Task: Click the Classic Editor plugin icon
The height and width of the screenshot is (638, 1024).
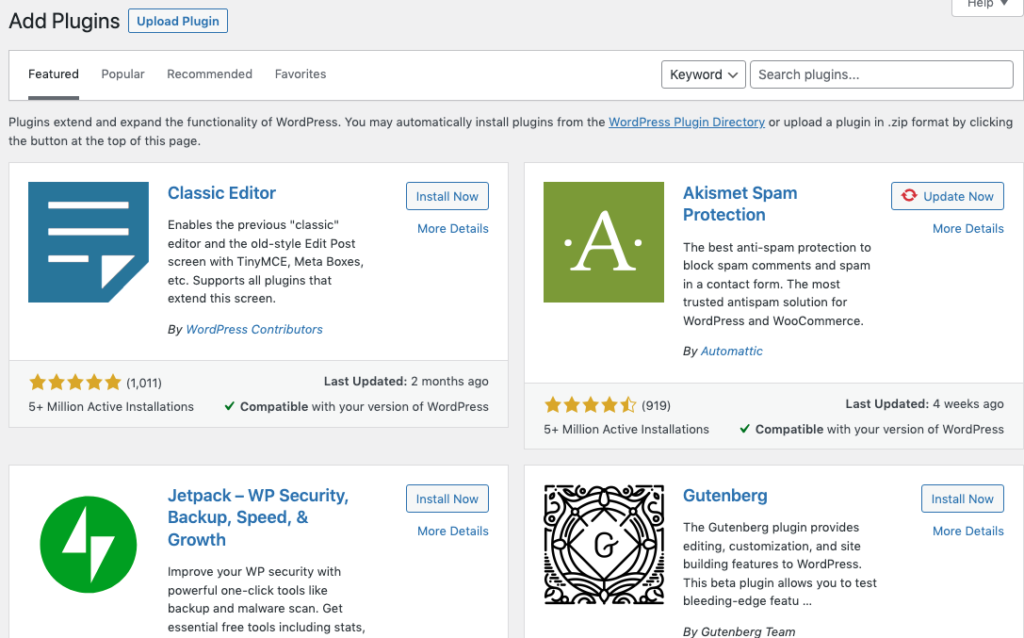Action: tap(88, 242)
